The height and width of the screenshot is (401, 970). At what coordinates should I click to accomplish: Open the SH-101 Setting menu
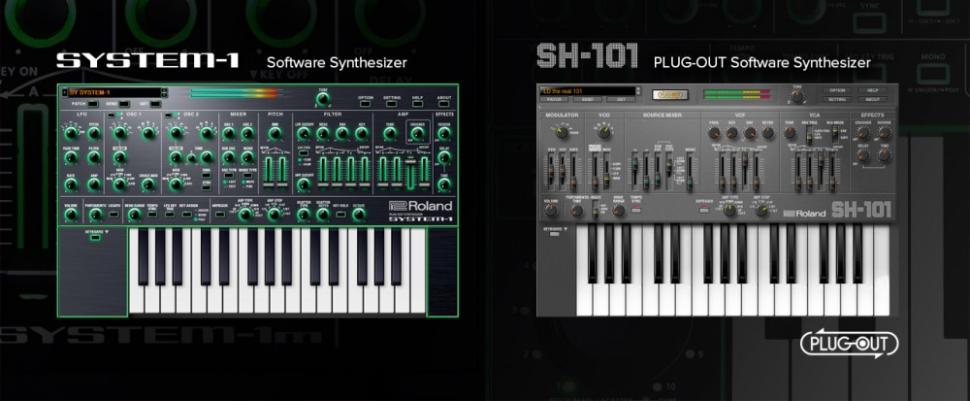coord(839,100)
